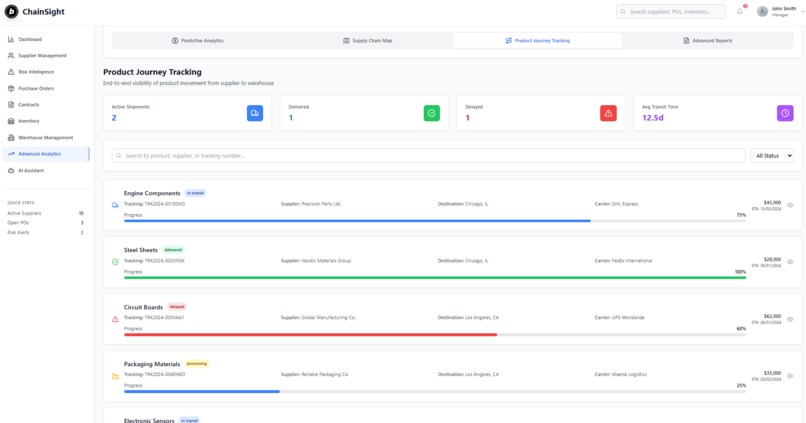This screenshot has height=423, width=806.
Task: Click the folder icon beside Packaging Materials
Action: (115, 376)
